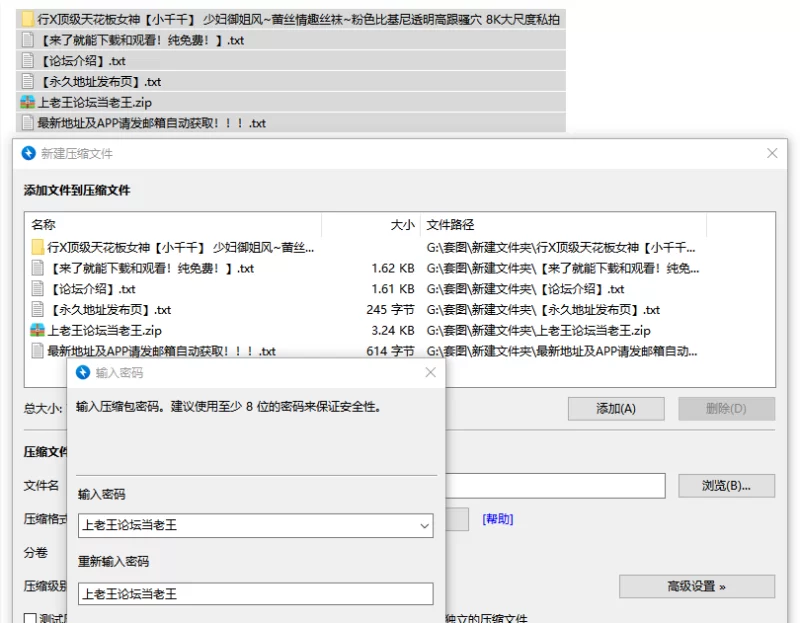Select 【论坛介绍】.txt name in dialog table
800x623 pixels.
click(x=92, y=289)
